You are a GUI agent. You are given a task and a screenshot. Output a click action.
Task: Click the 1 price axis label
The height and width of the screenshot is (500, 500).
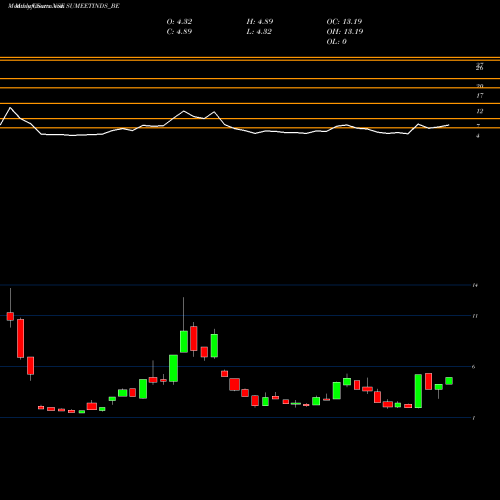click(474, 418)
